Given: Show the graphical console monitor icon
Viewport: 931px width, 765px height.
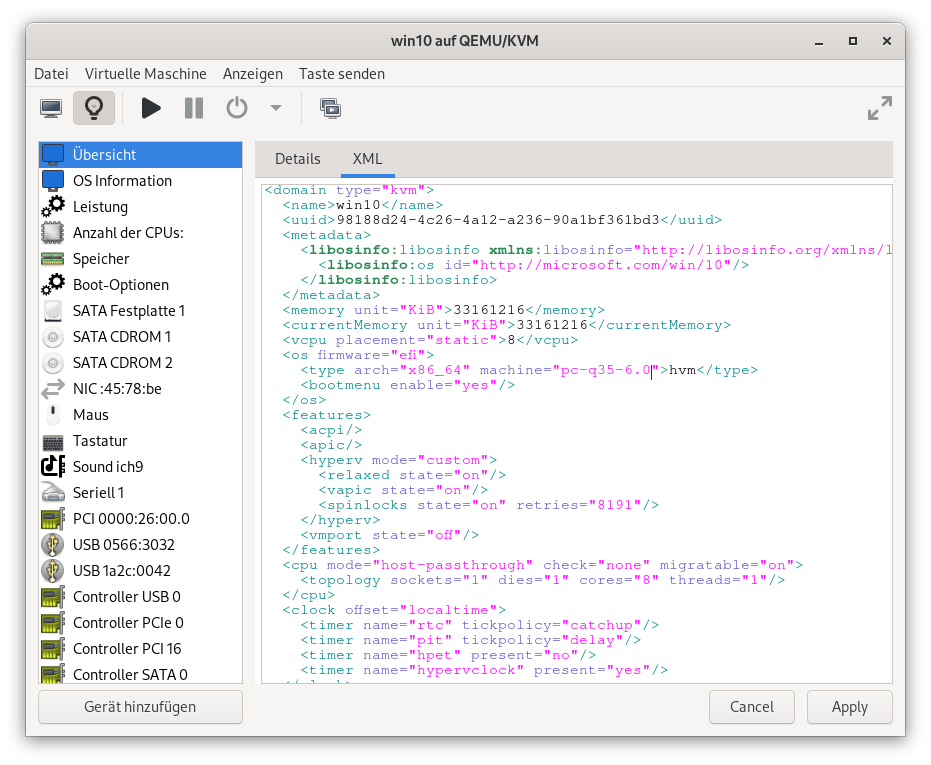Looking at the screenshot, I should click(x=51, y=109).
